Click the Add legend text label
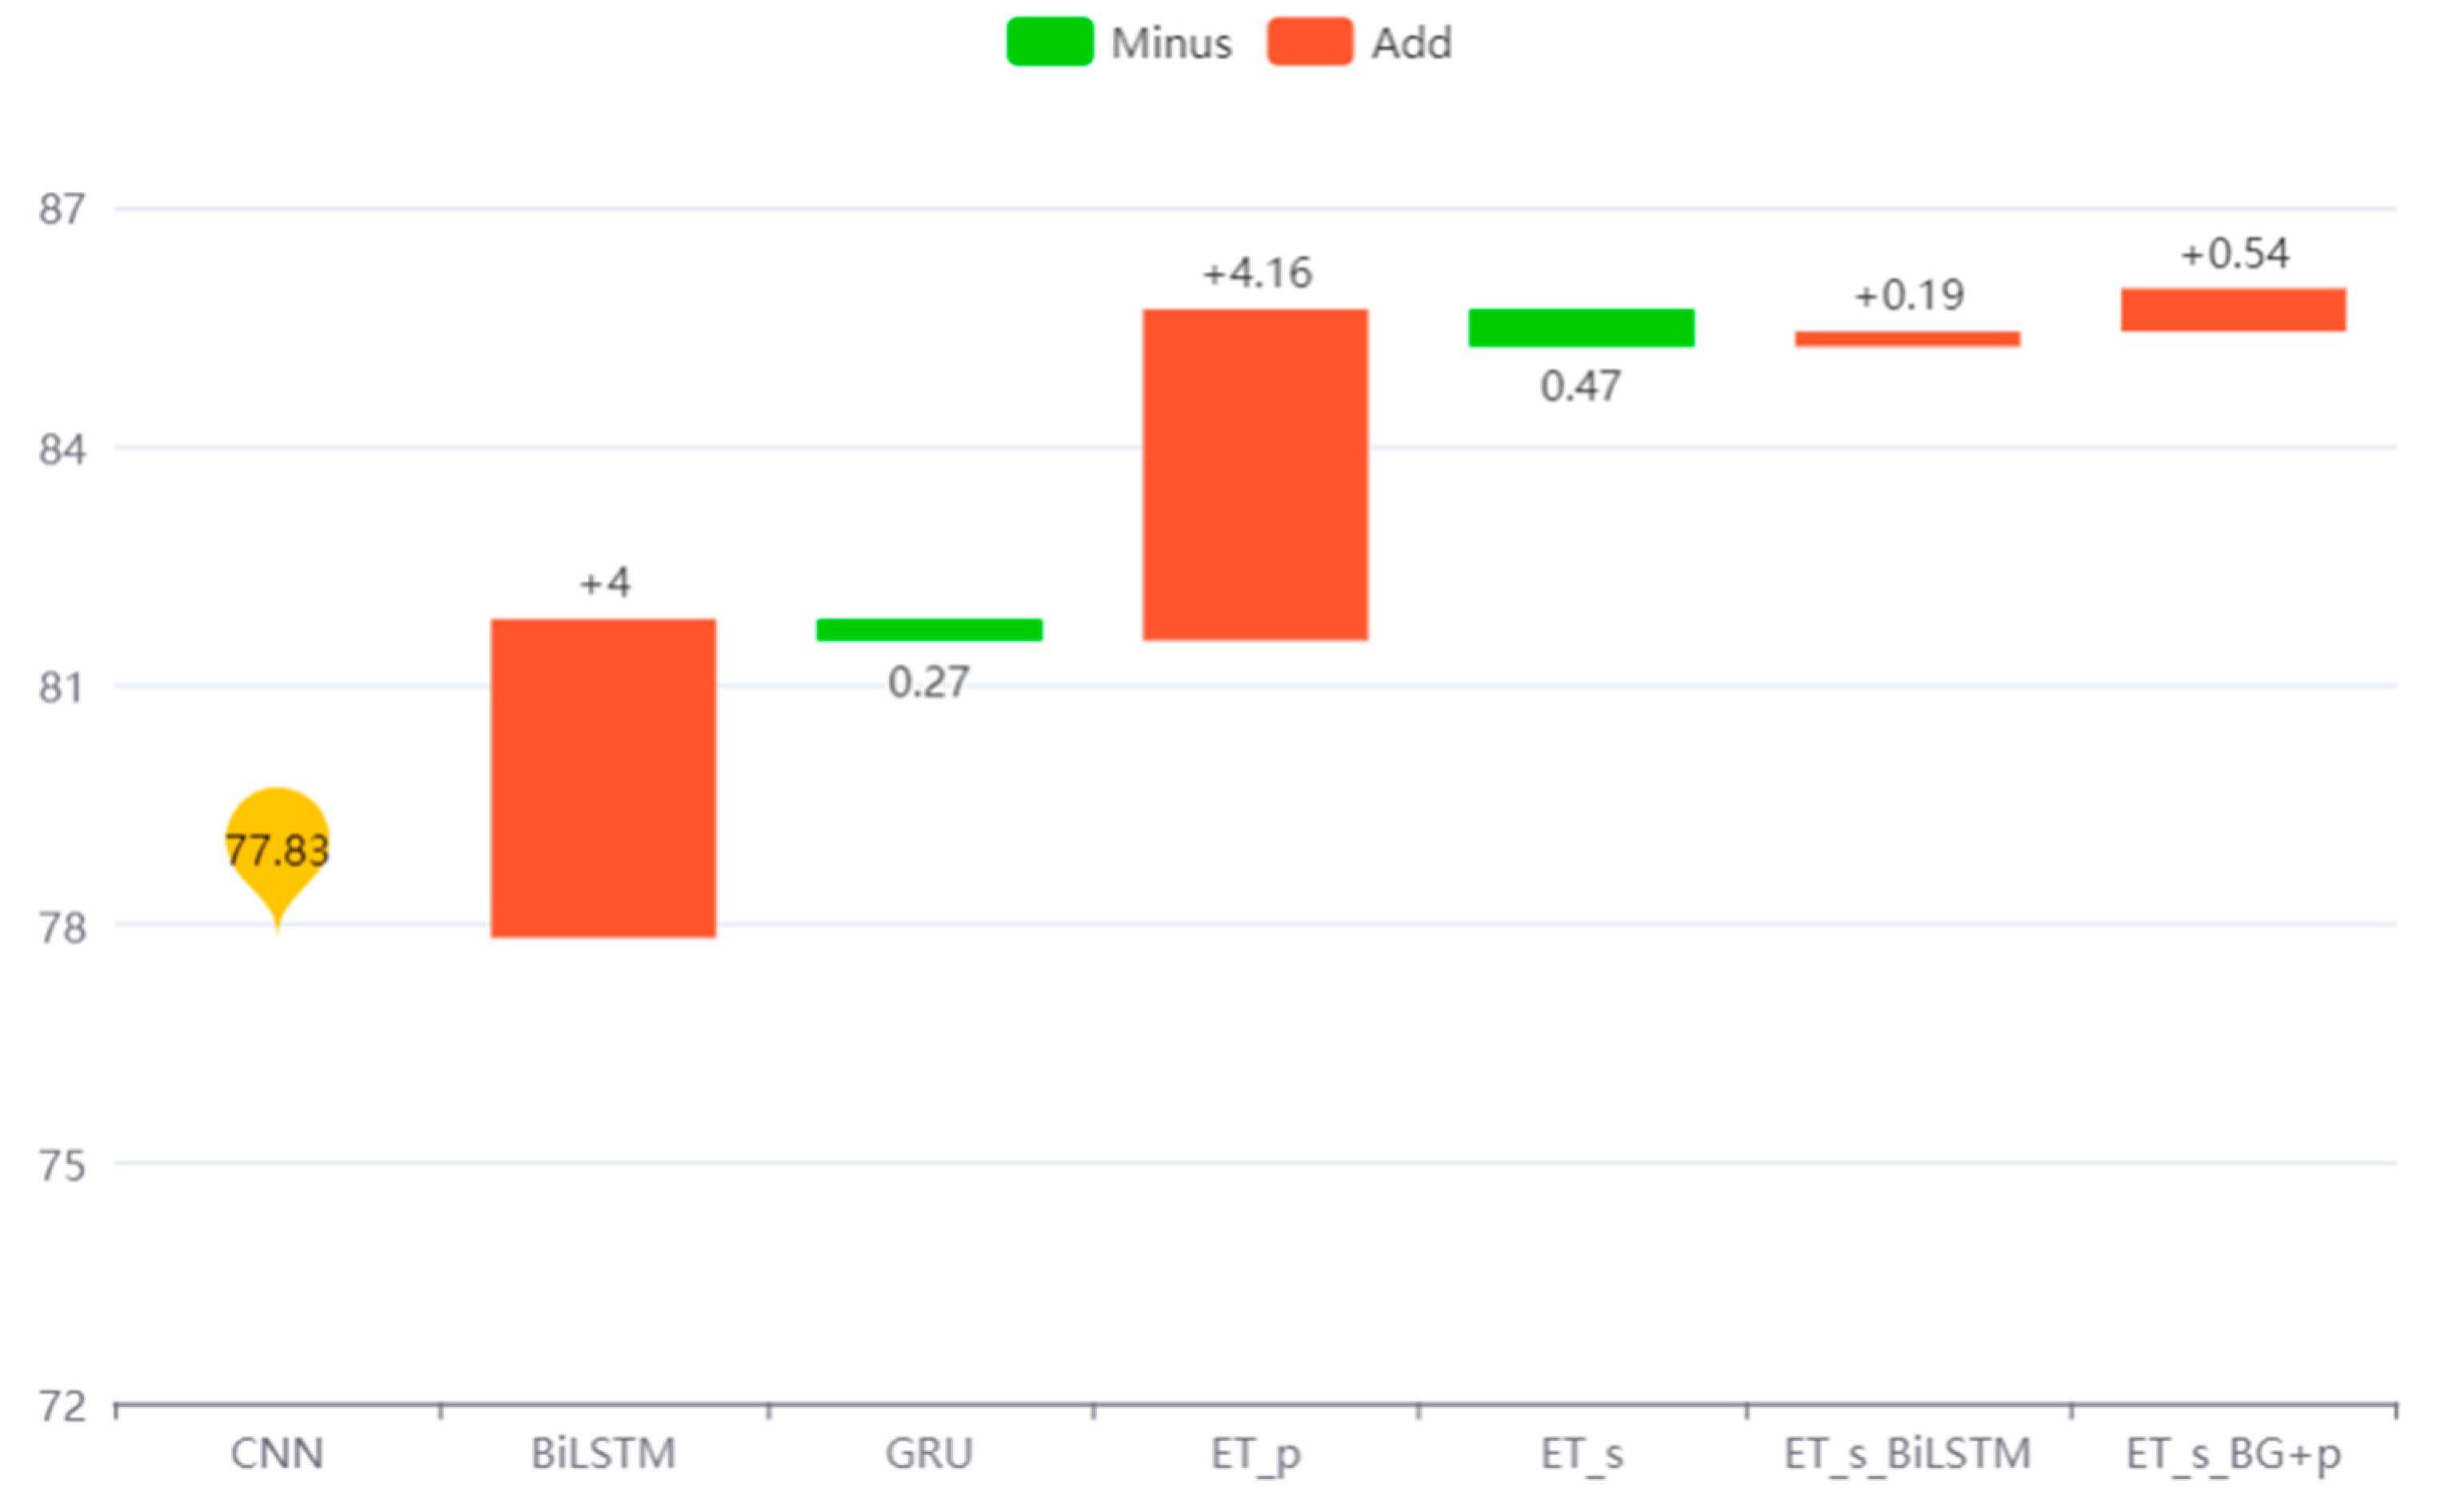 [1411, 44]
